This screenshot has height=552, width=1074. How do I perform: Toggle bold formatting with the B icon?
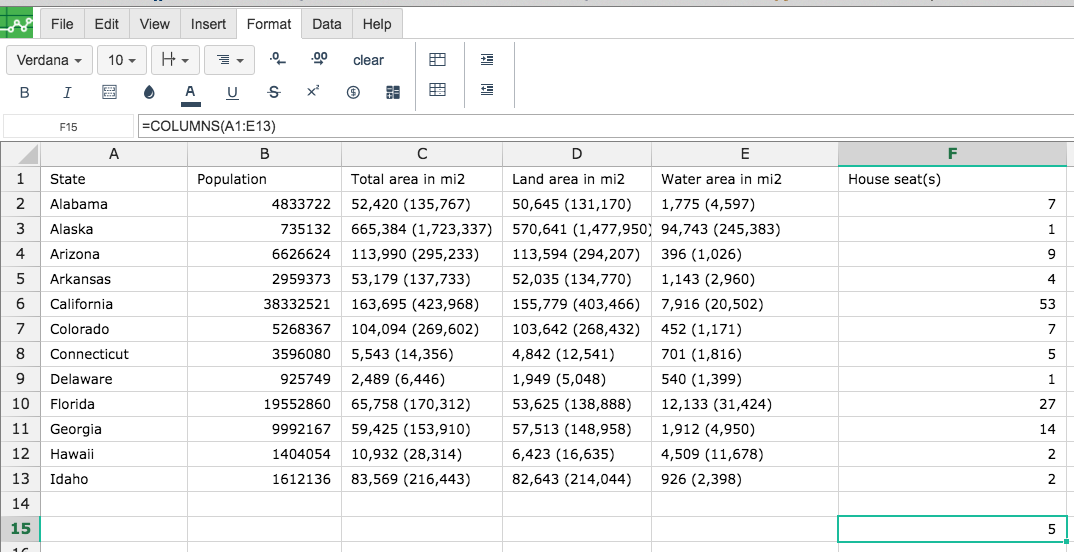[25, 92]
